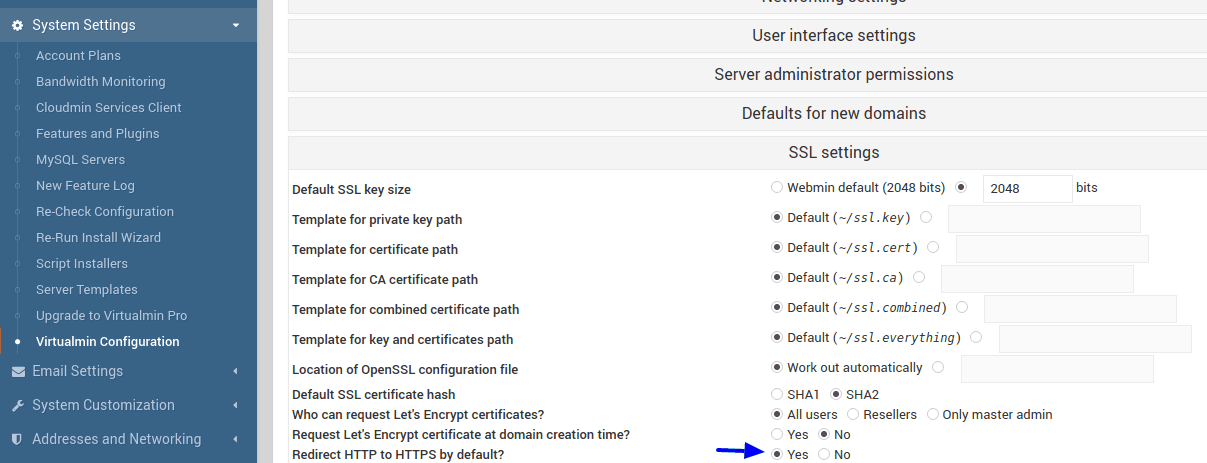Open Bandwidth Monitoring page

click(x=101, y=82)
